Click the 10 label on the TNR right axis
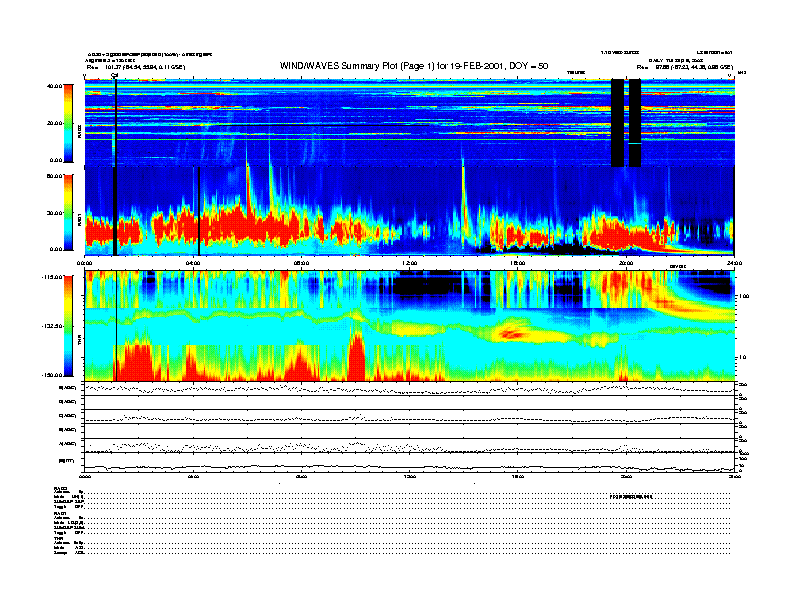The image size is (792, 612). click(x=741, y=358)
